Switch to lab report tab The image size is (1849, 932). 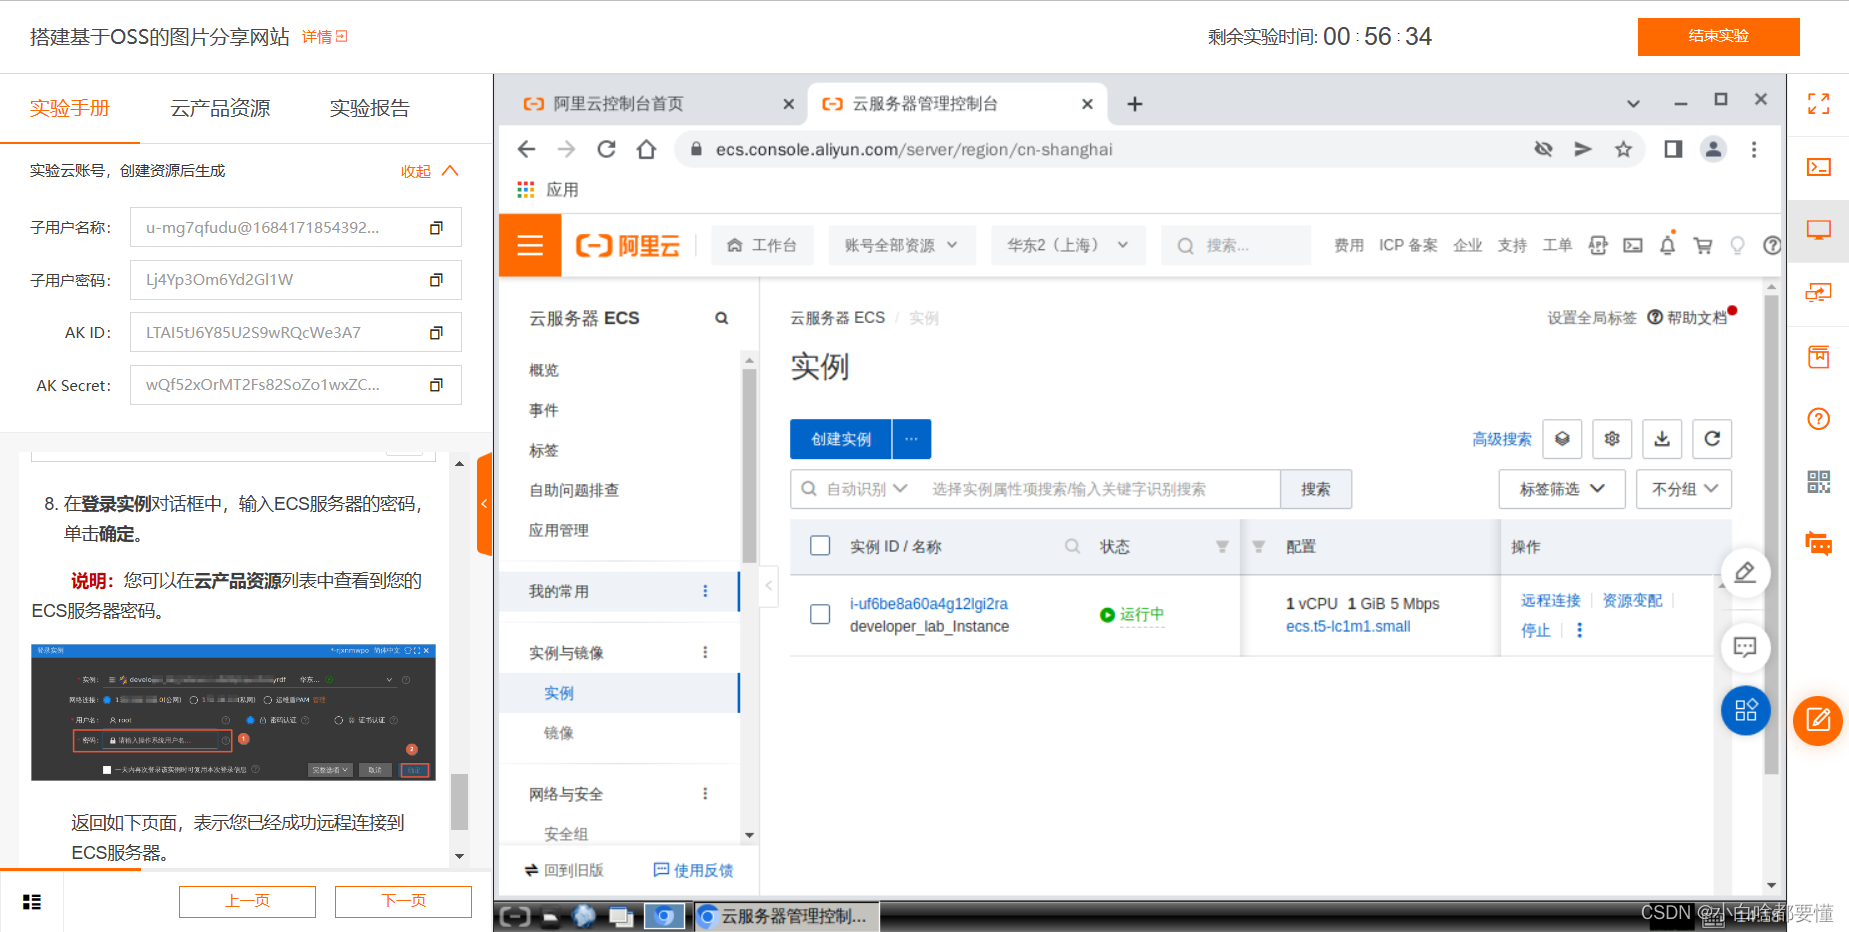[x=370, y=108]
